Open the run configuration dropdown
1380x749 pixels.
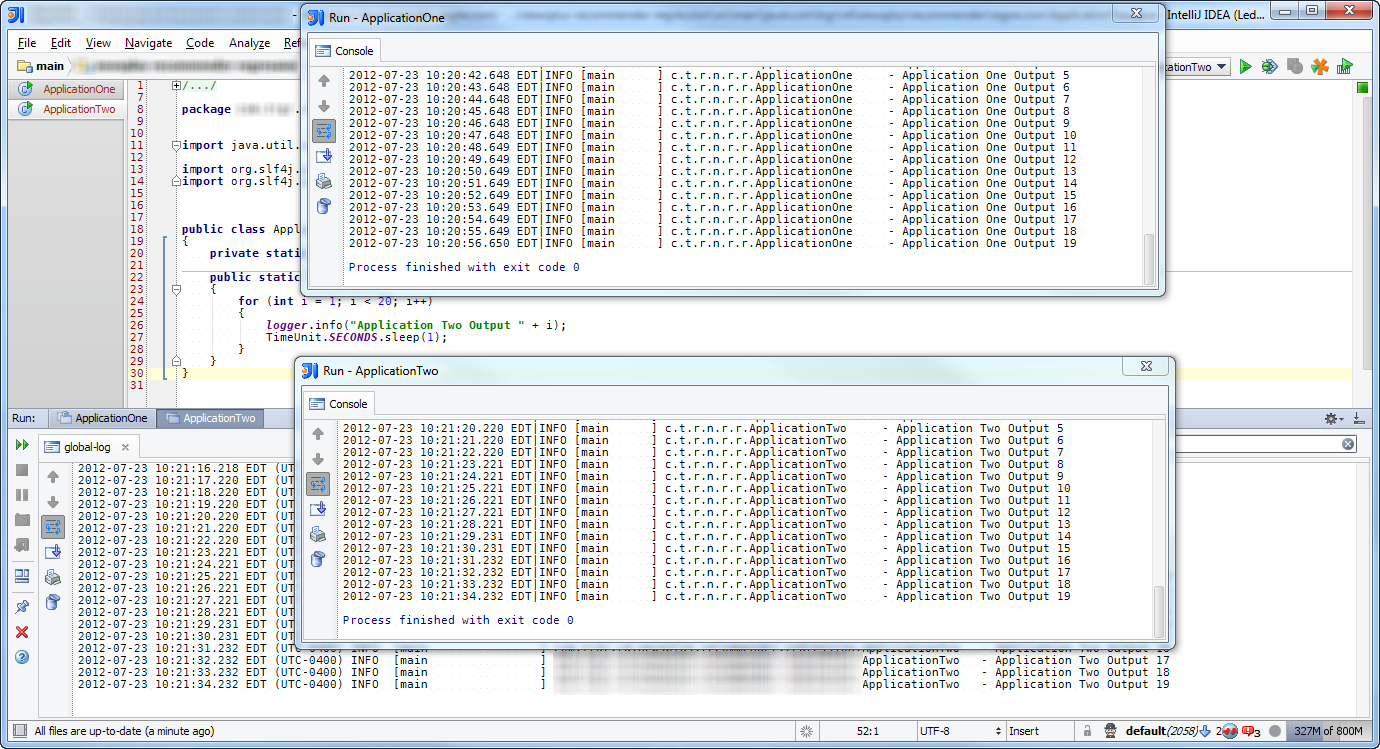tap(1222, 67)
